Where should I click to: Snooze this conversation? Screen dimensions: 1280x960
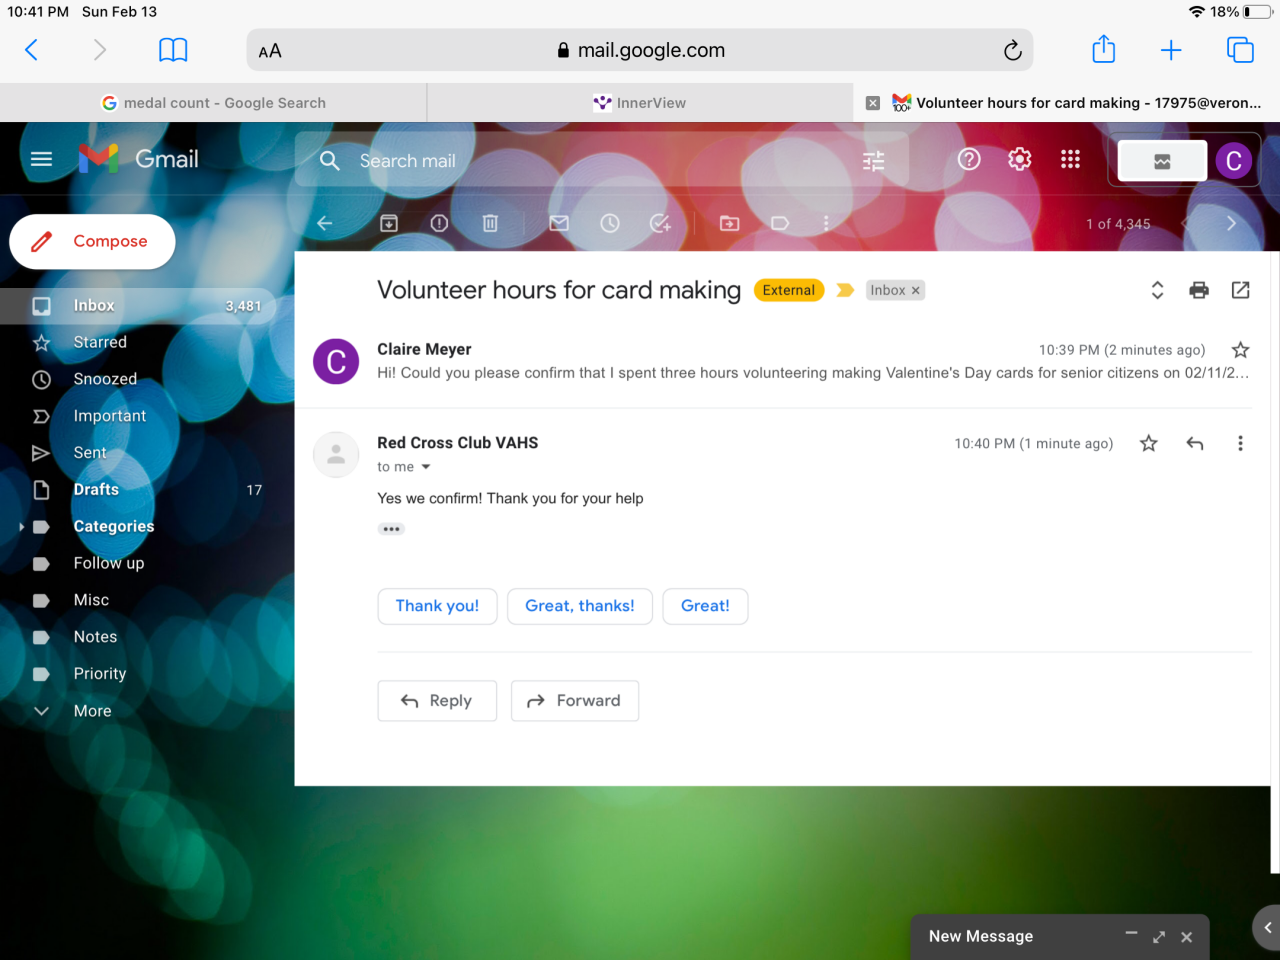tap(610, 223)
